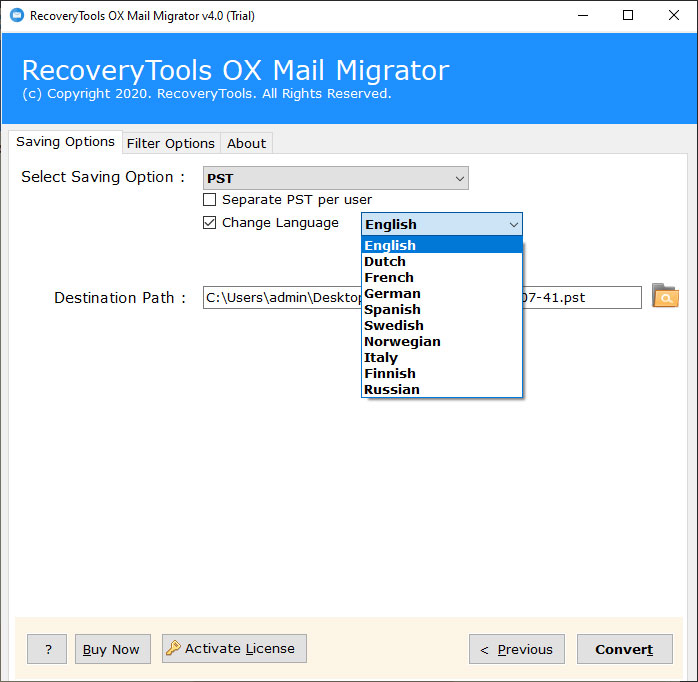Choose Dutch from the language list
698x682 pixels.
(x=442, y=261)
